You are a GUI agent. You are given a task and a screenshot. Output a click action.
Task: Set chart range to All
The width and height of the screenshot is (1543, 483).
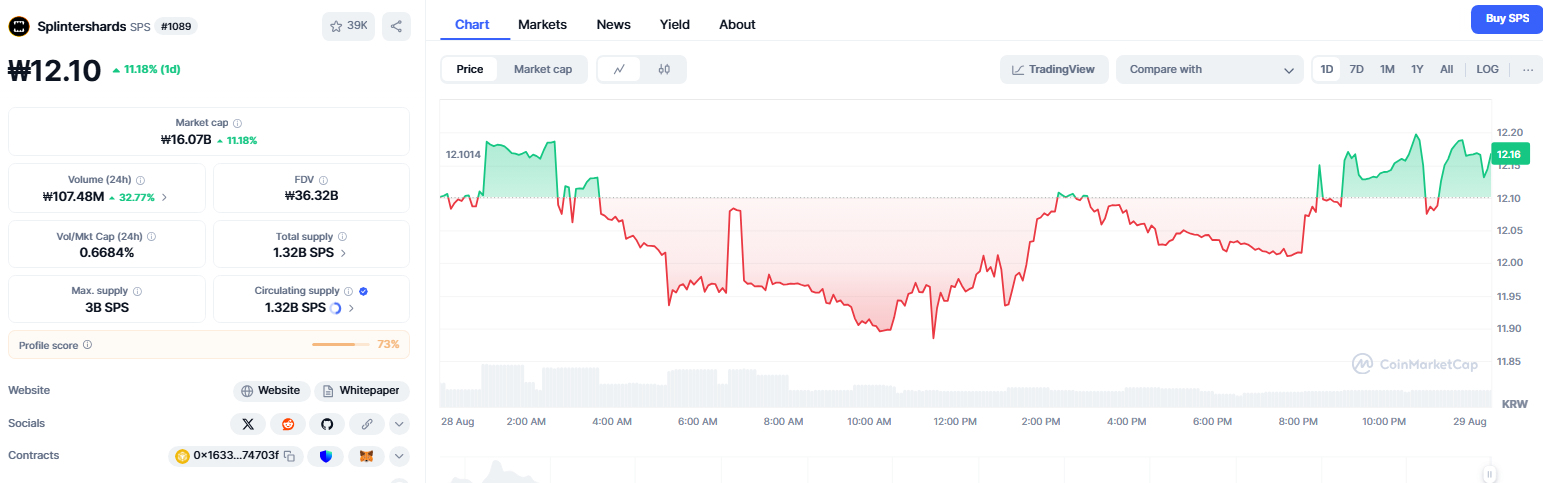(x=1446, y=69)
